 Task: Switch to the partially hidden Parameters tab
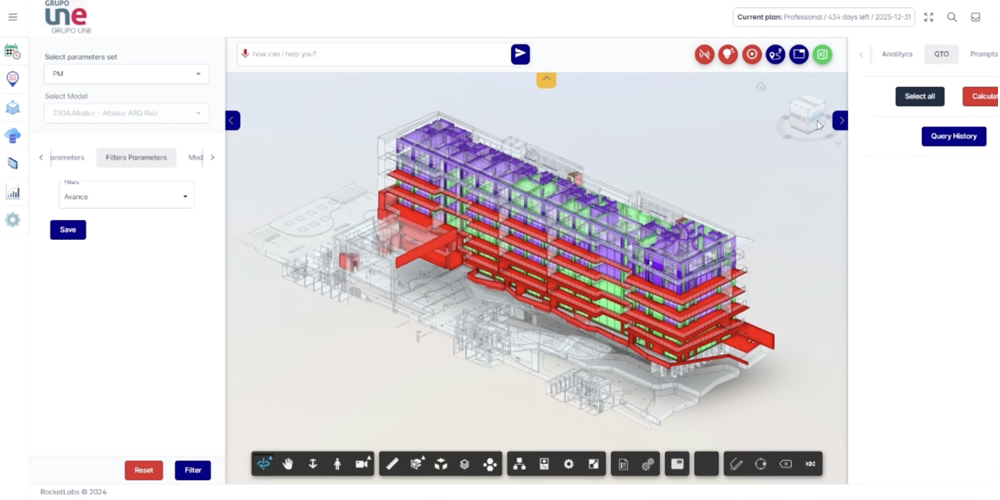click(66, 158)
